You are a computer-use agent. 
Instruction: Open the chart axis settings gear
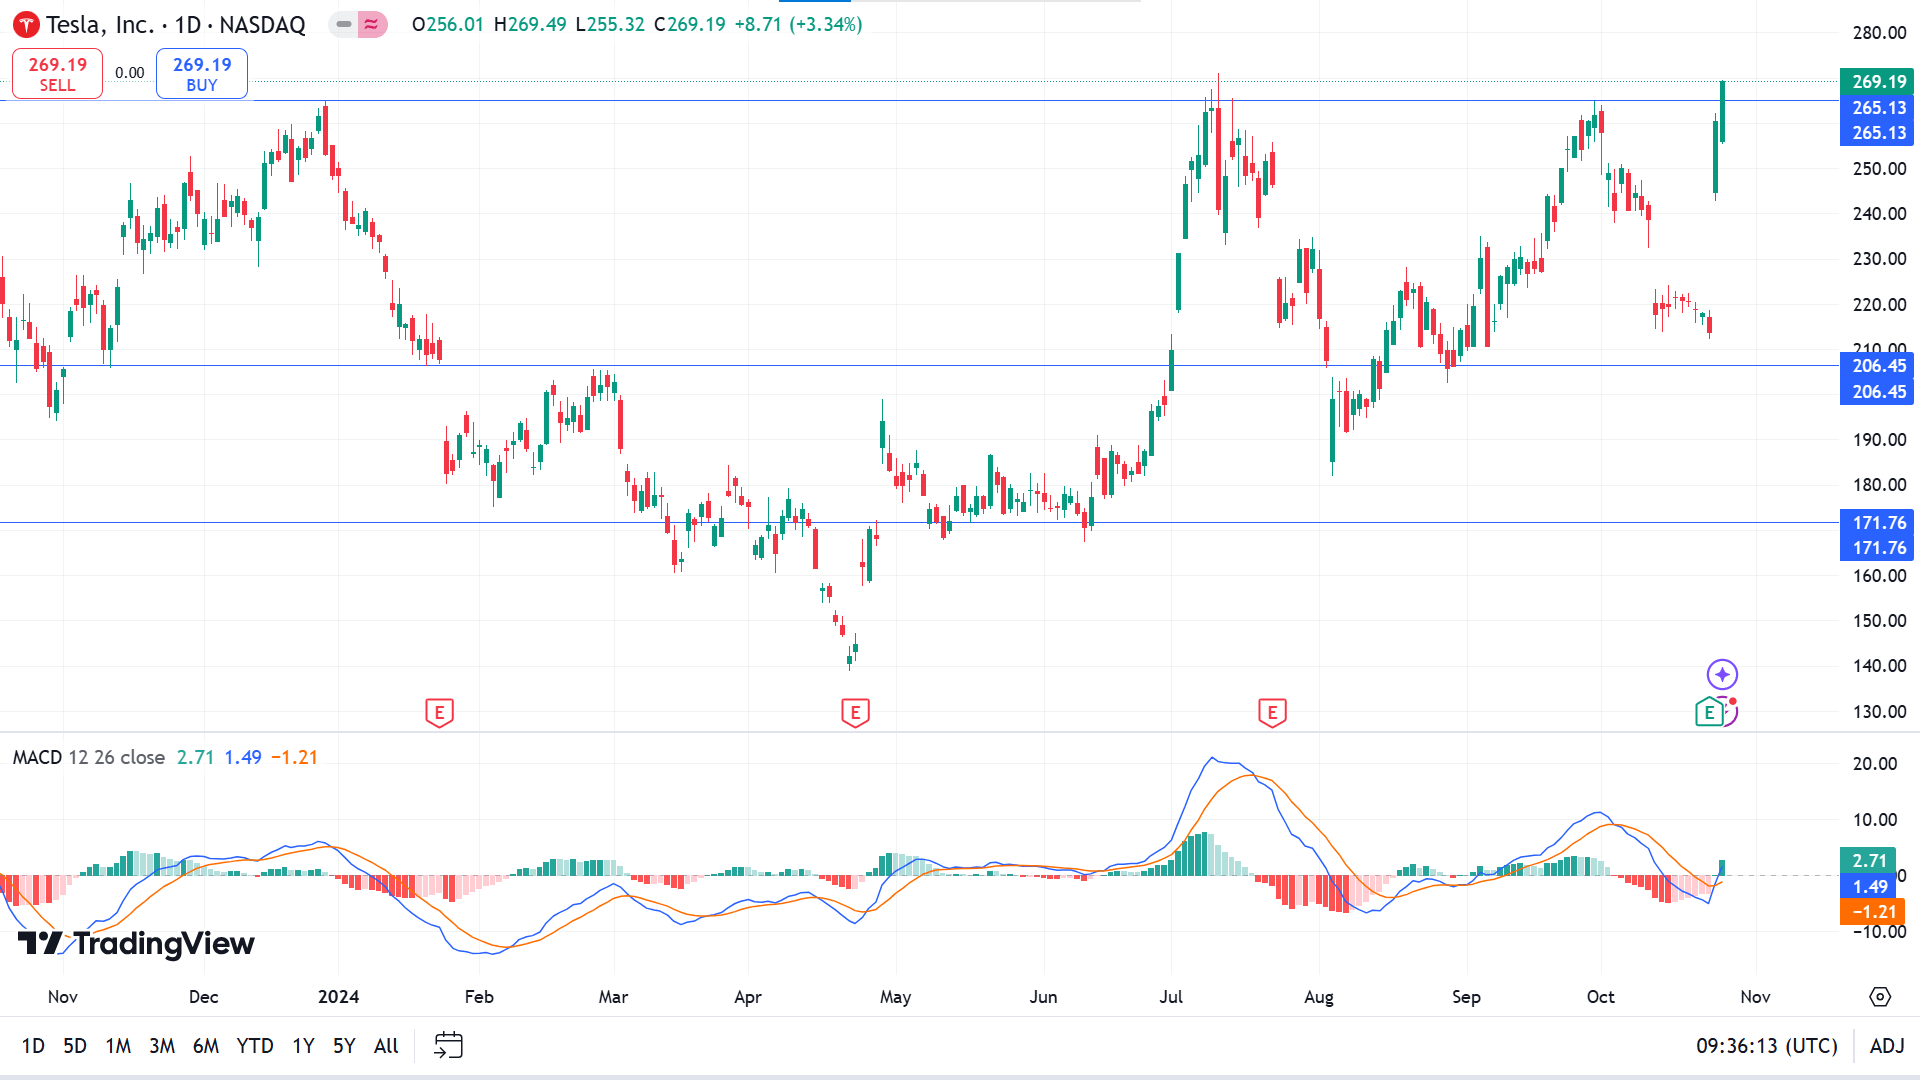1880,997
